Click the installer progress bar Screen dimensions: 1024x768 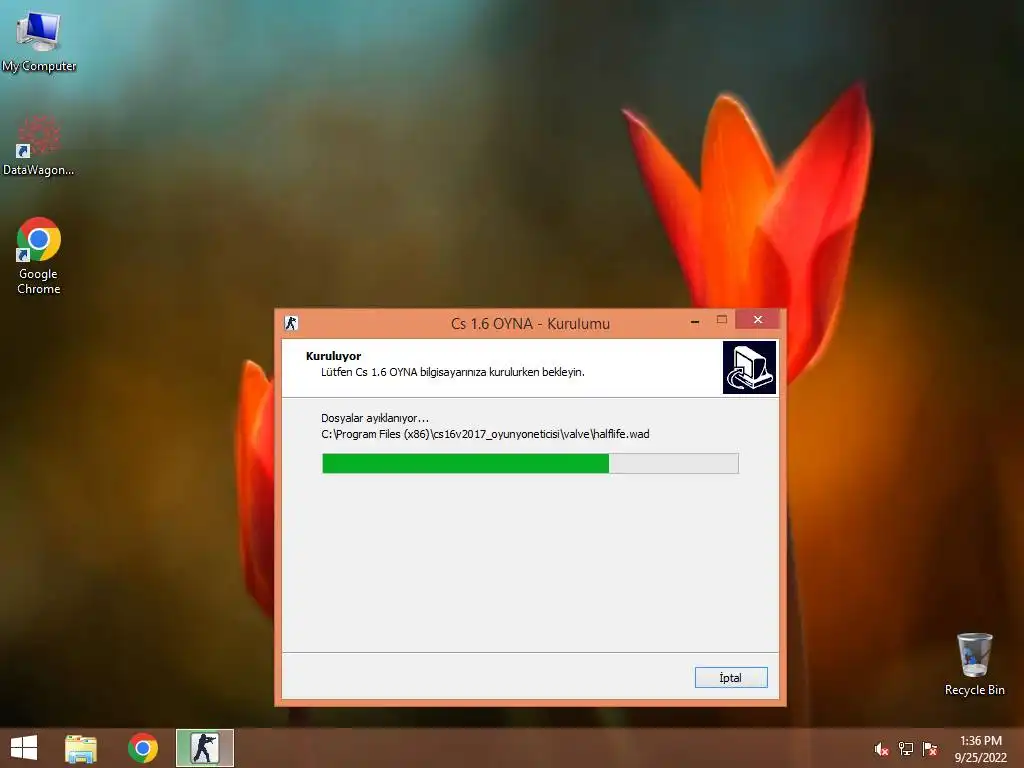[x=530, y=463]
